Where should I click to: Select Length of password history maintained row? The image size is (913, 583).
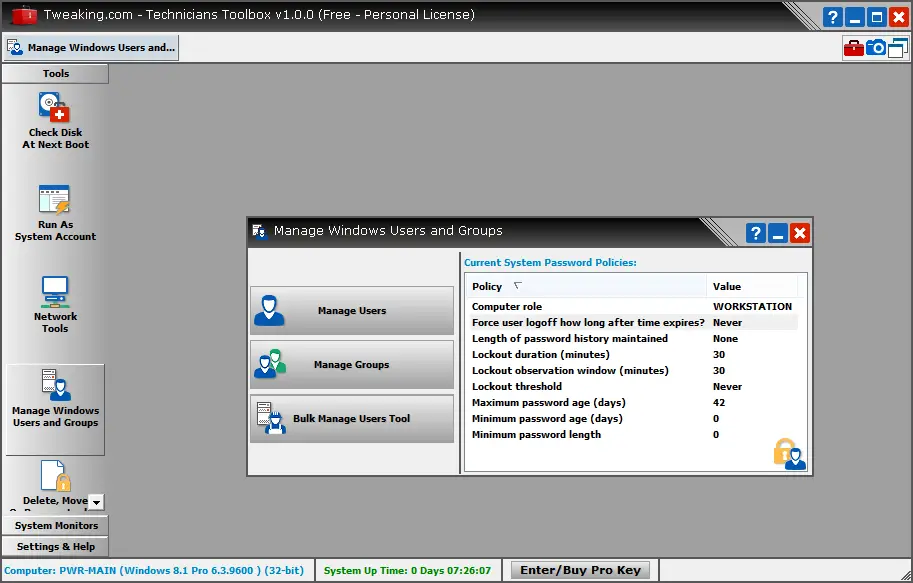coord(632,338)
